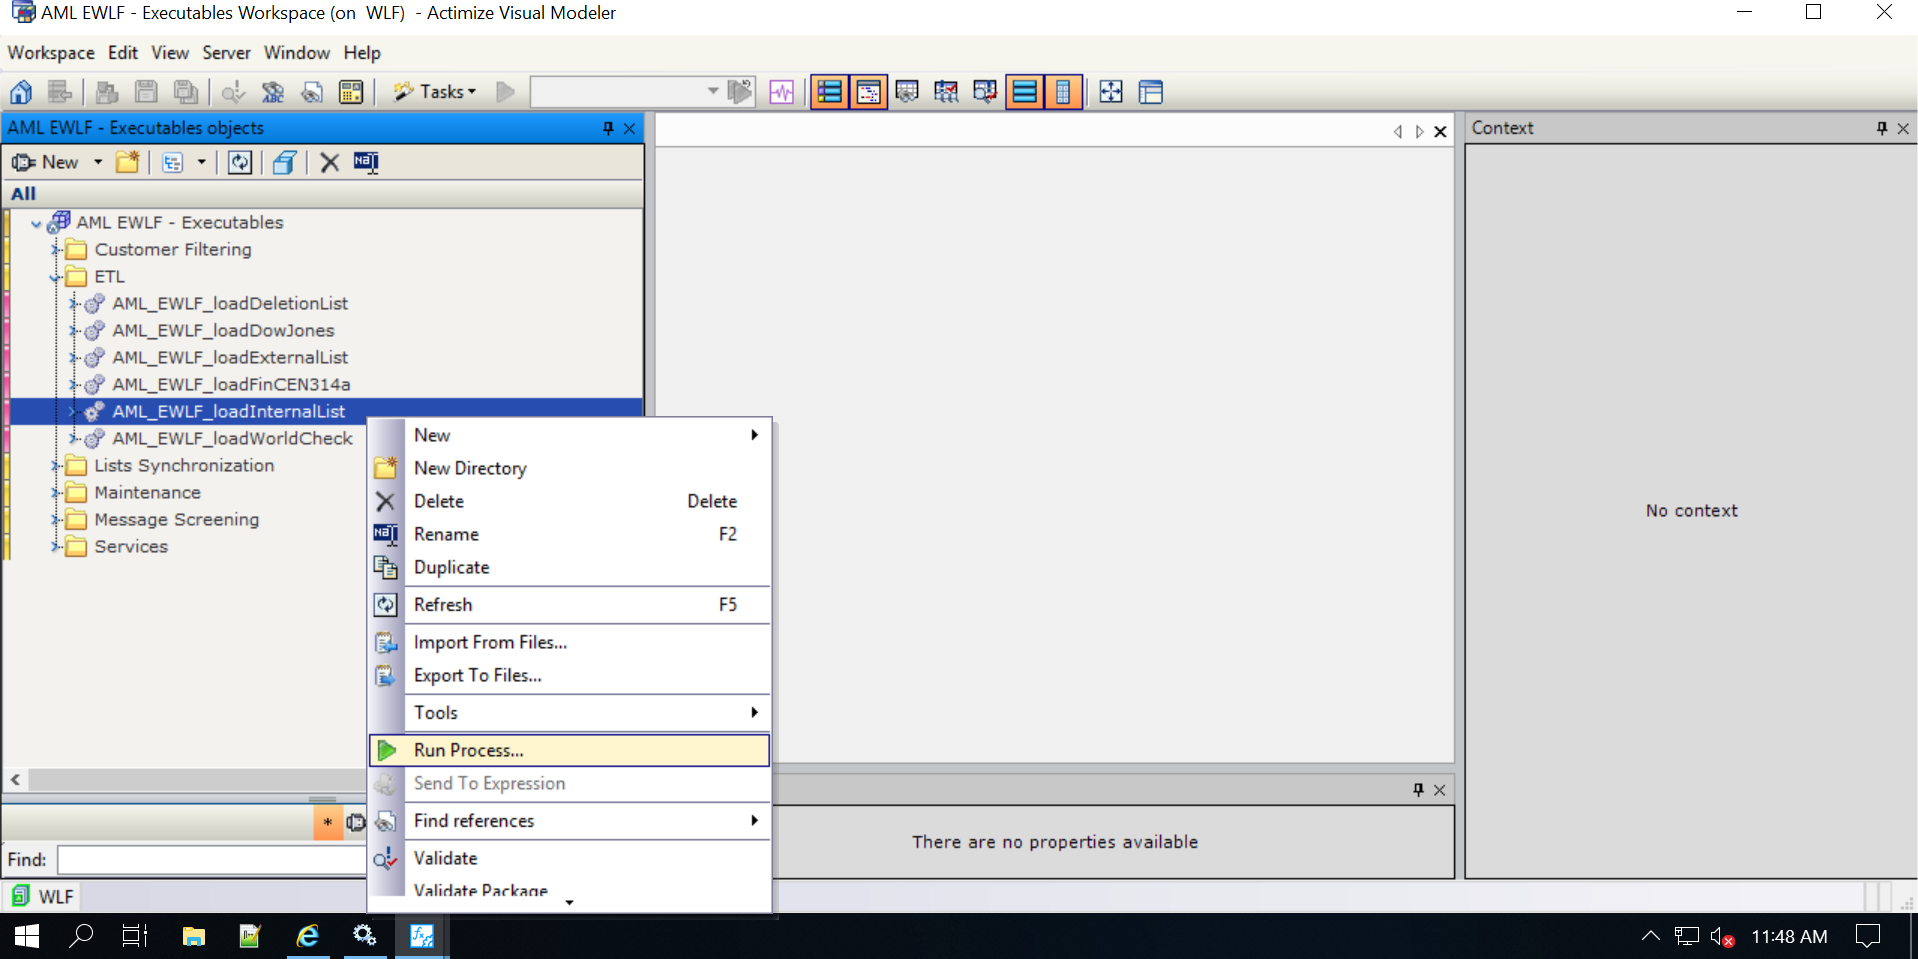Screen dimensions: 1918x959
Task: Click the Windows Start button
Action: (x=27, y=936)
